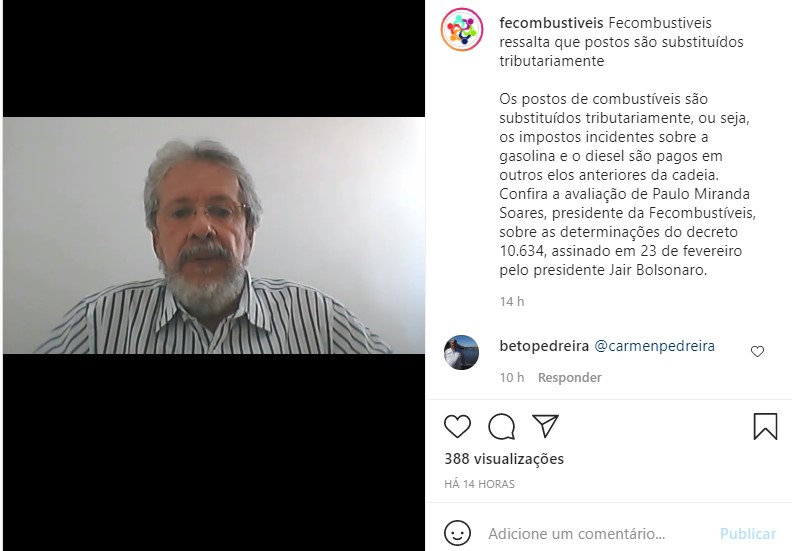
Task: Open betopedreira's avatar picture
Action: (x=461, y=353)
